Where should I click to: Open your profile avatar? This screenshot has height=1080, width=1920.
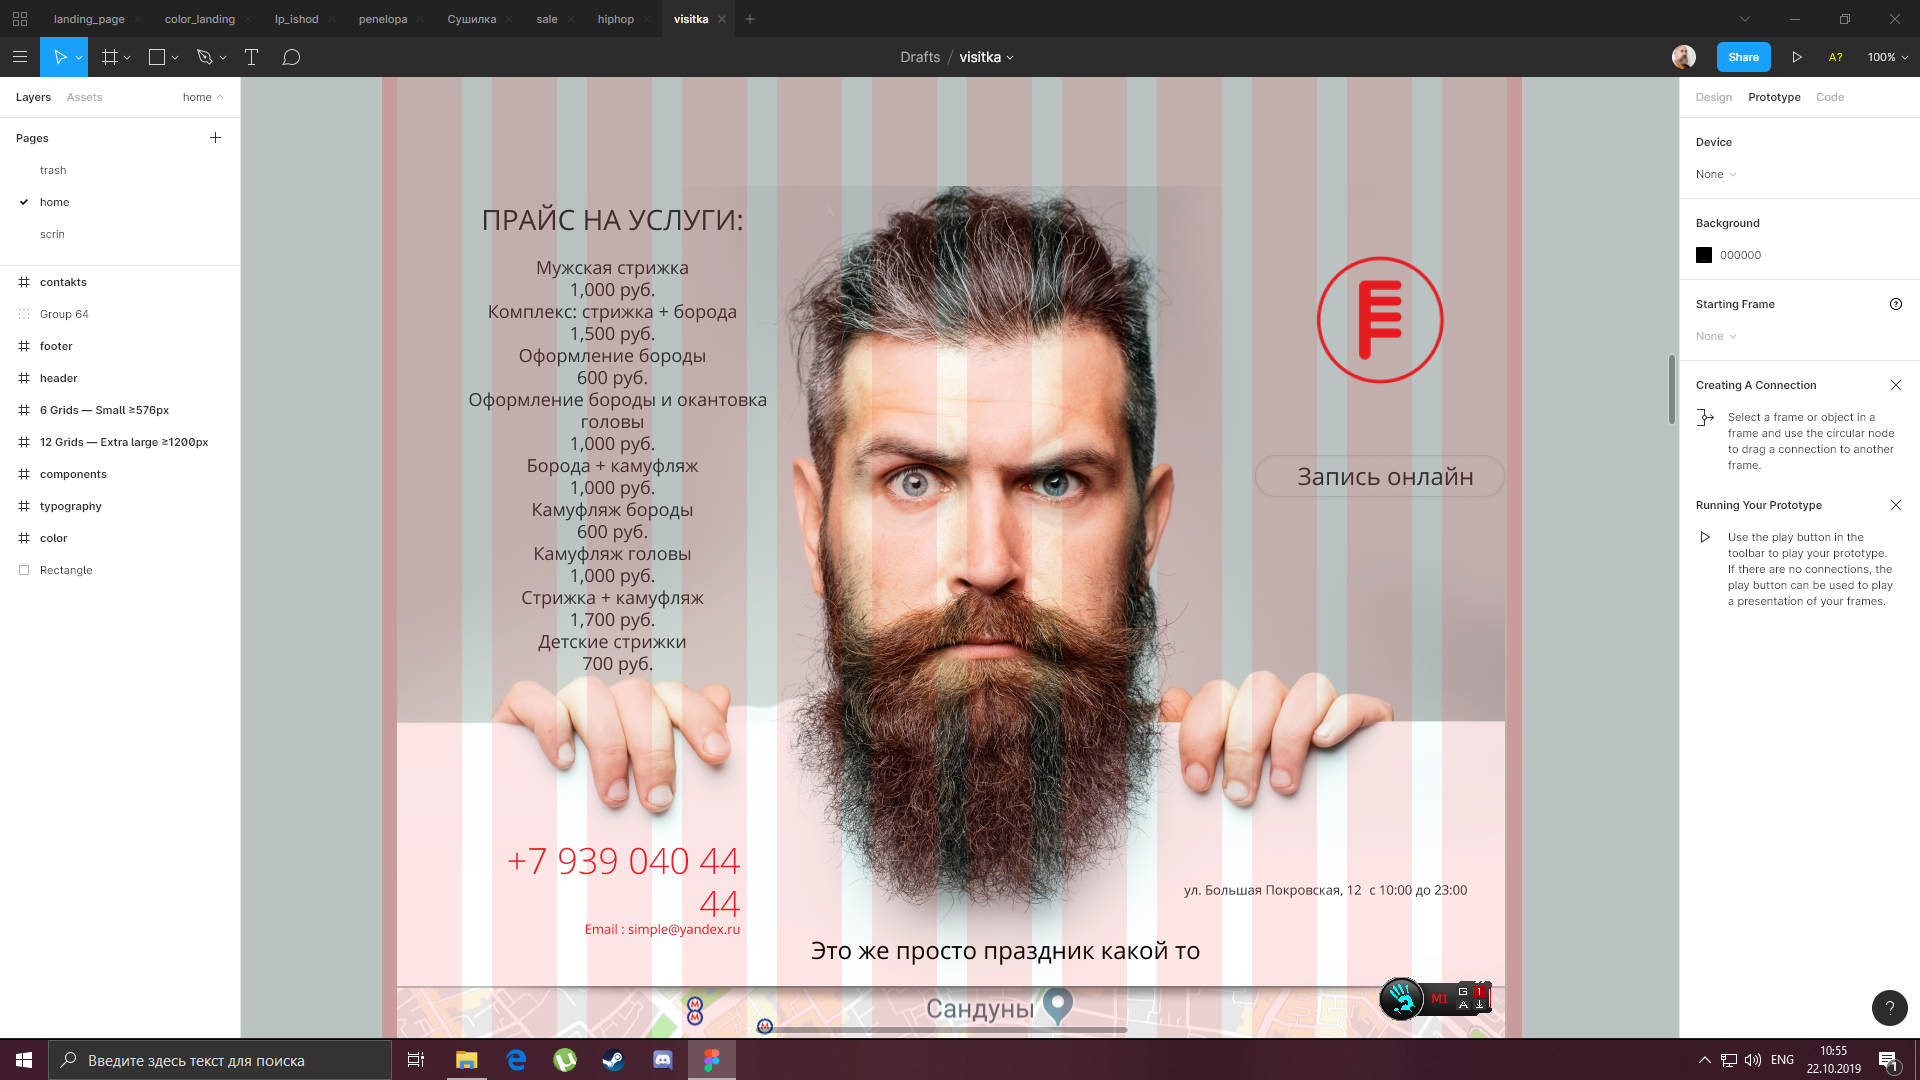1684,57
